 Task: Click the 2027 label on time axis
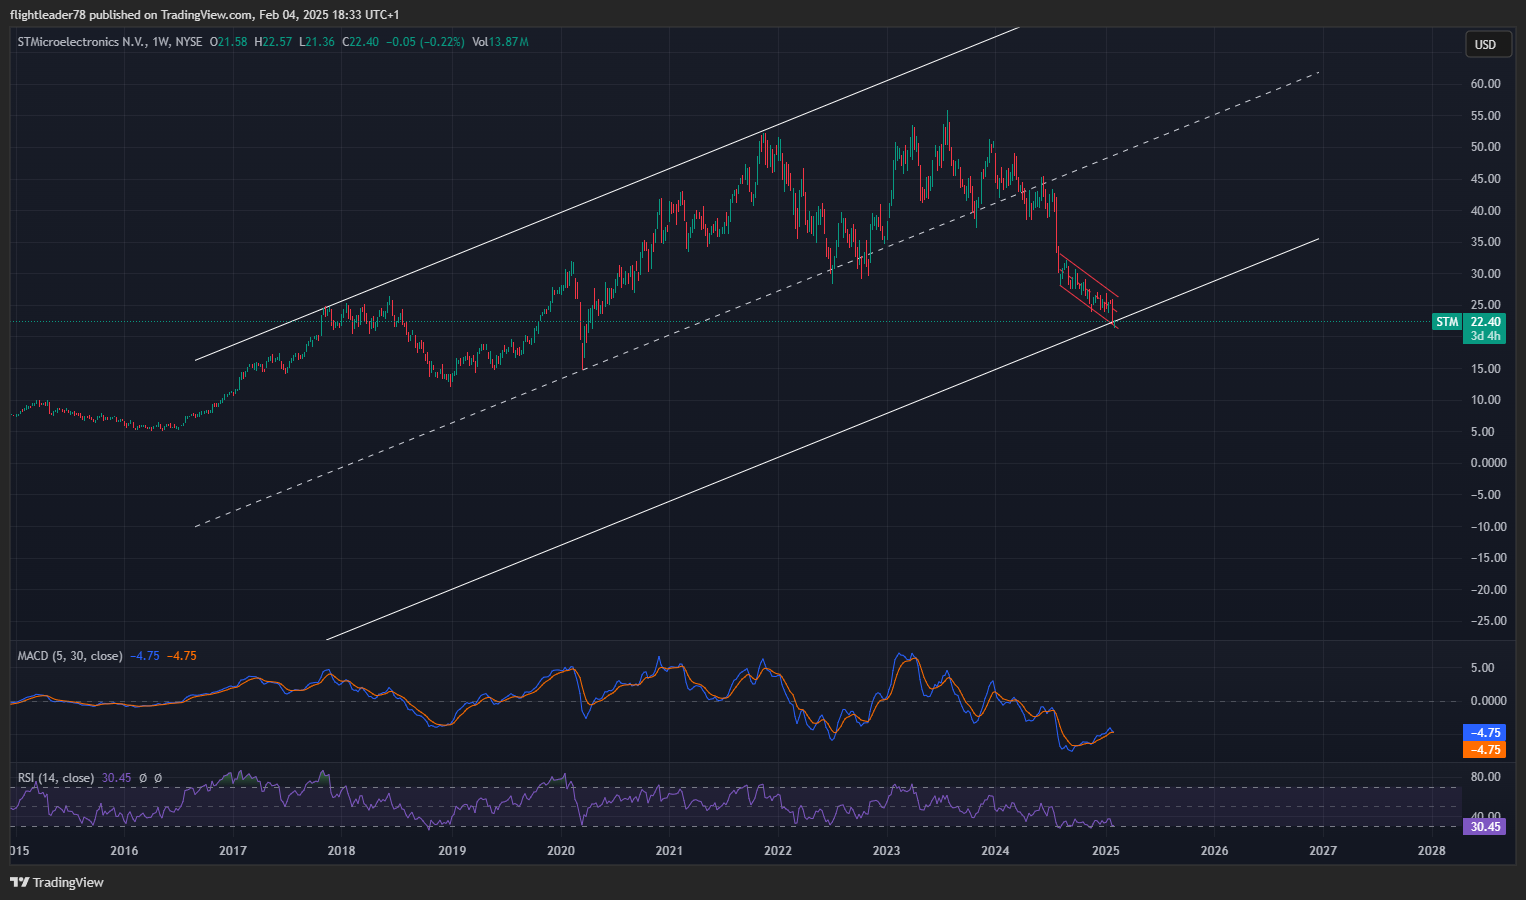[1323, 851]
